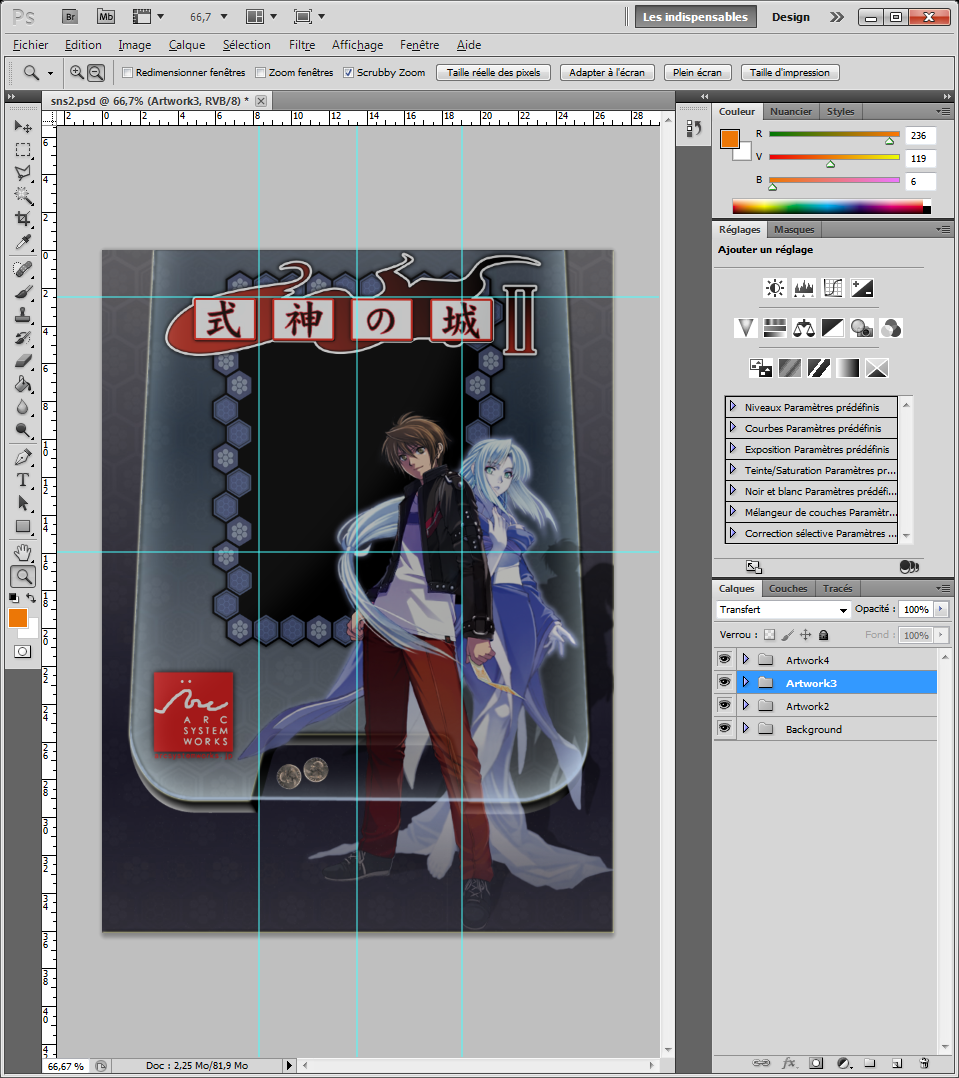Expand the Artwork3 layer group

(745, 683)
